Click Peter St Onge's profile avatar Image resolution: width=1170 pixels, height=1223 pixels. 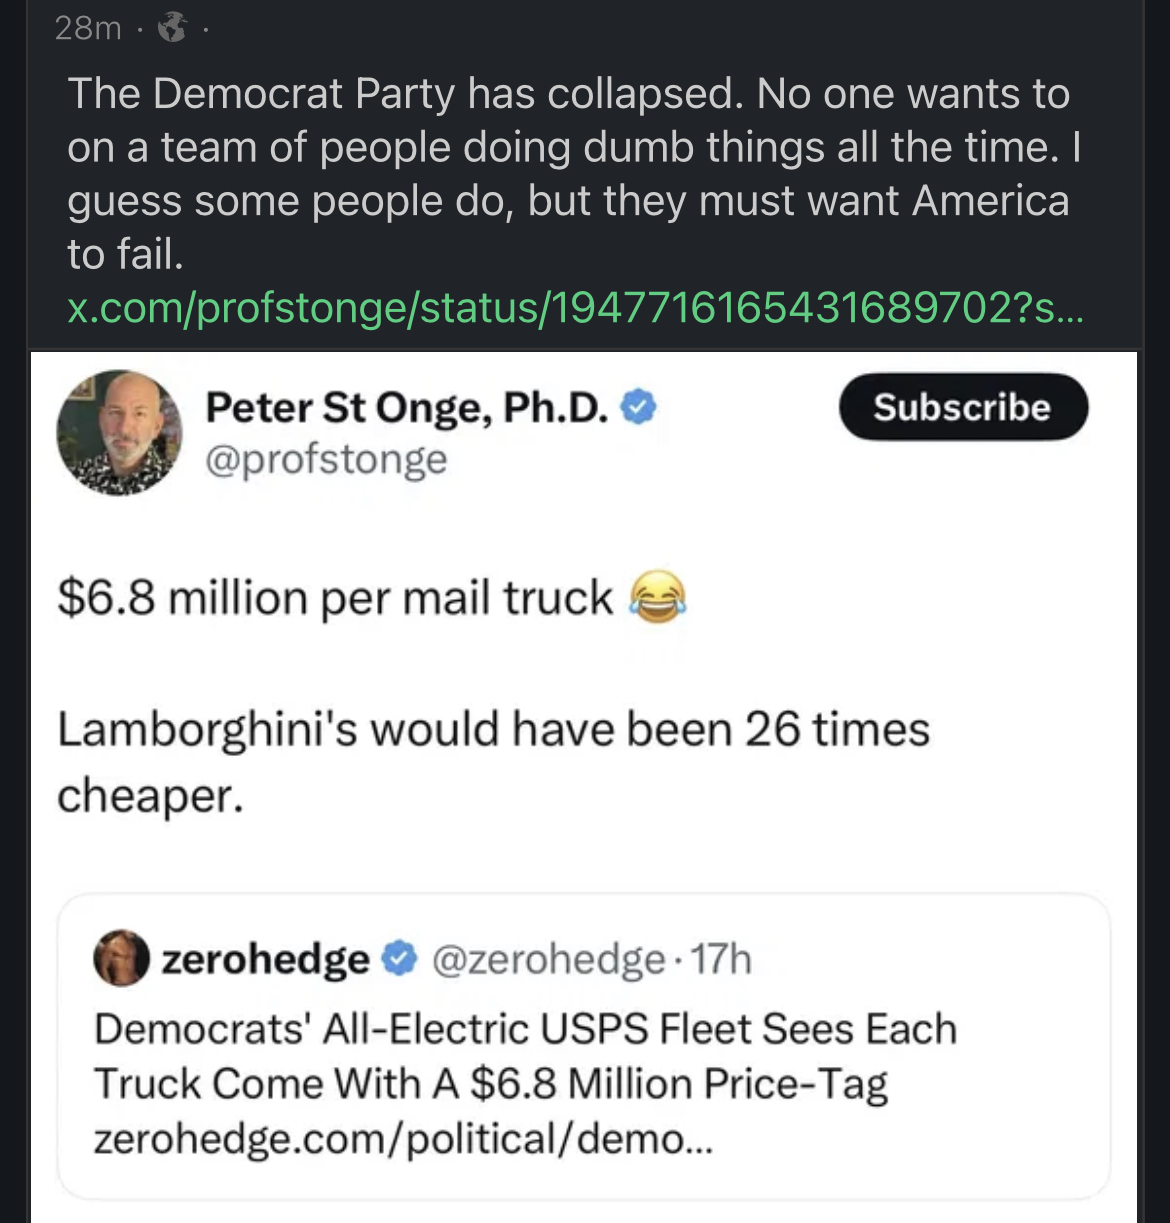click(120, 433)
